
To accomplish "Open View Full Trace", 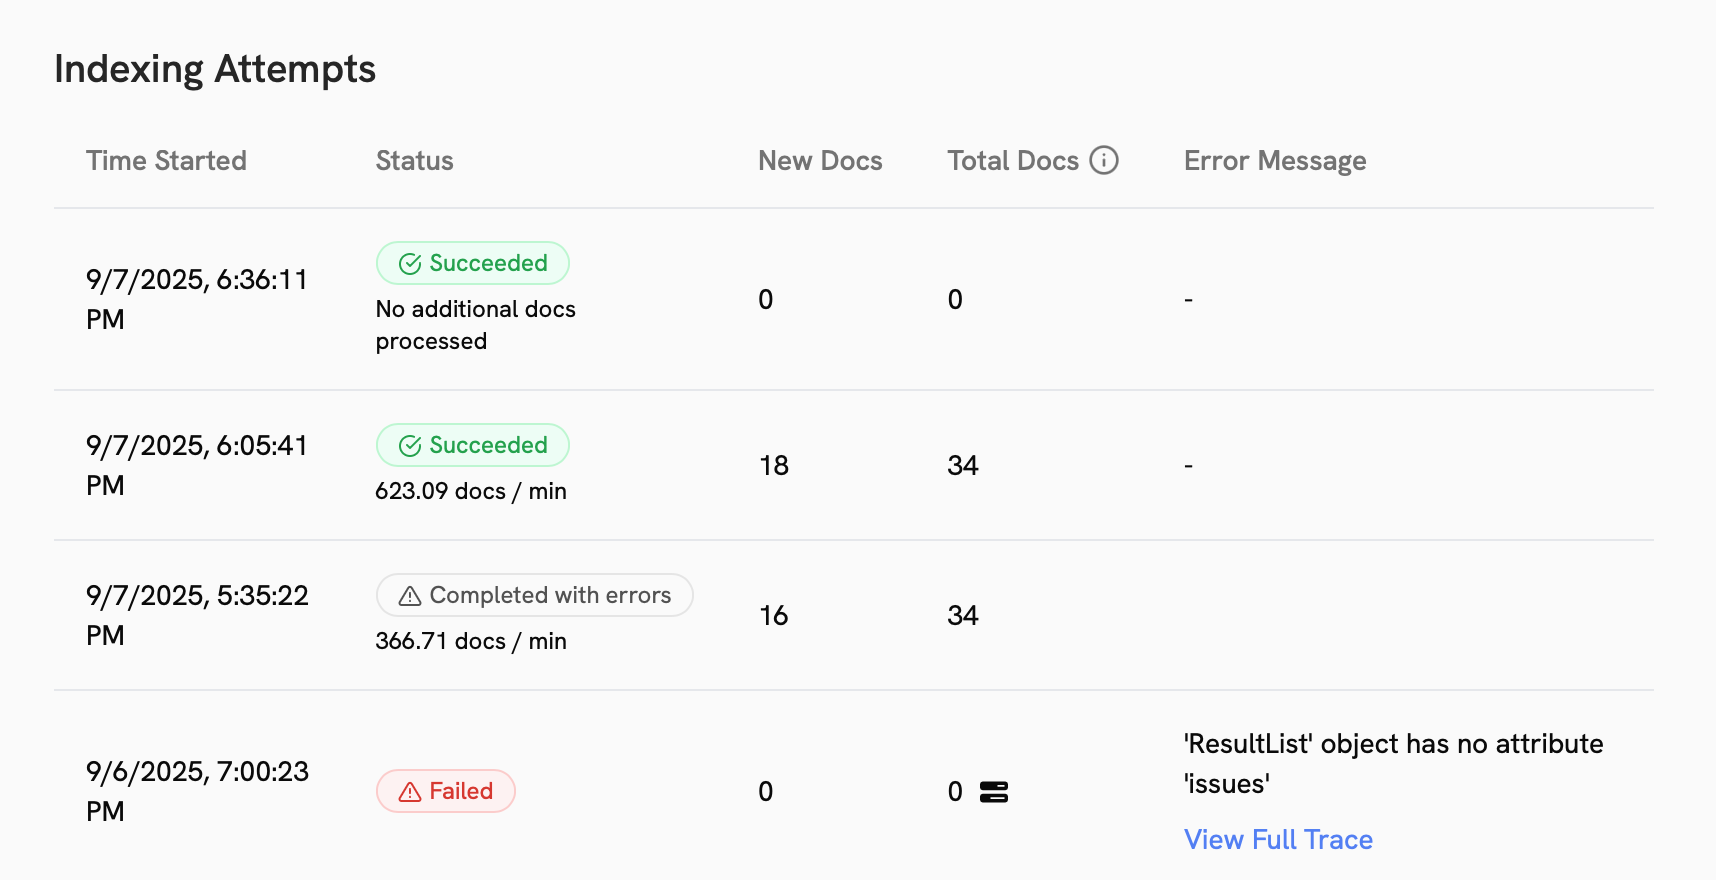I will pos(1278,839).
